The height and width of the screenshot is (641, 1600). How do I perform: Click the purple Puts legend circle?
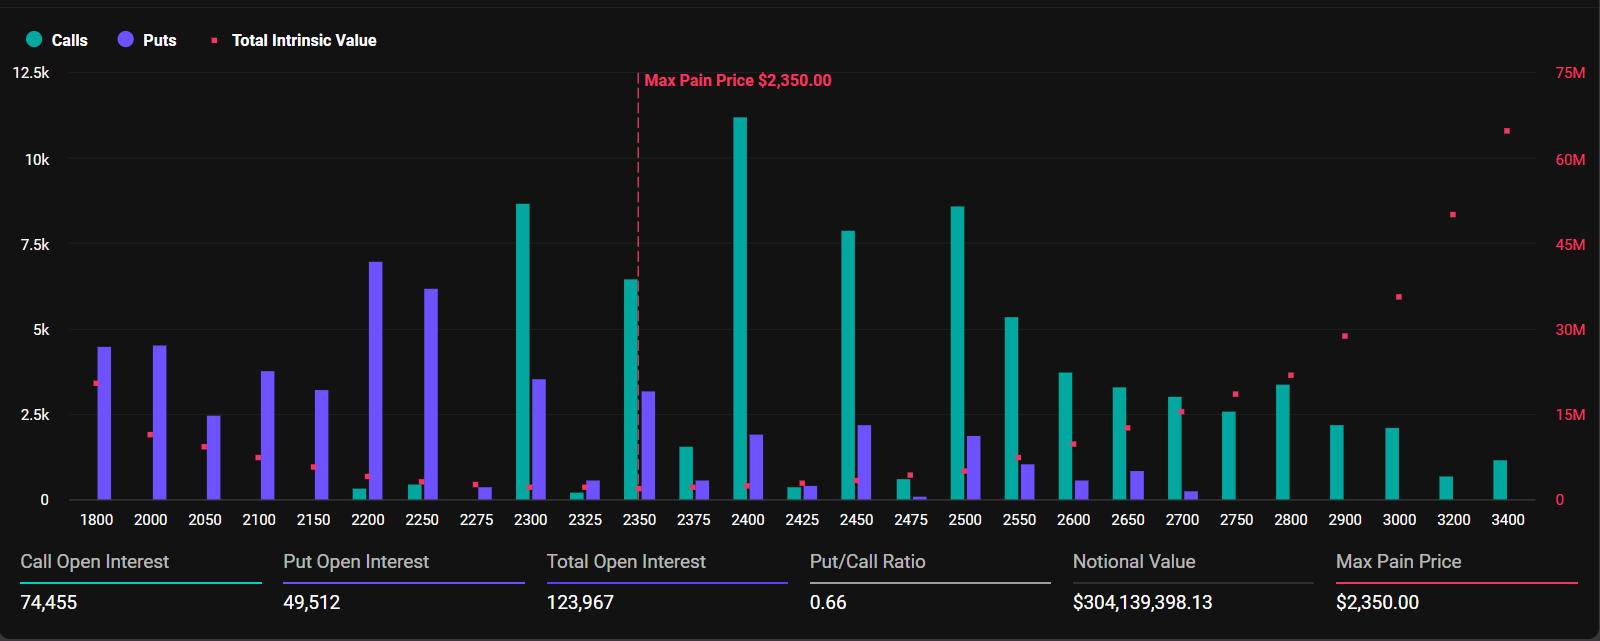(126, 39)
